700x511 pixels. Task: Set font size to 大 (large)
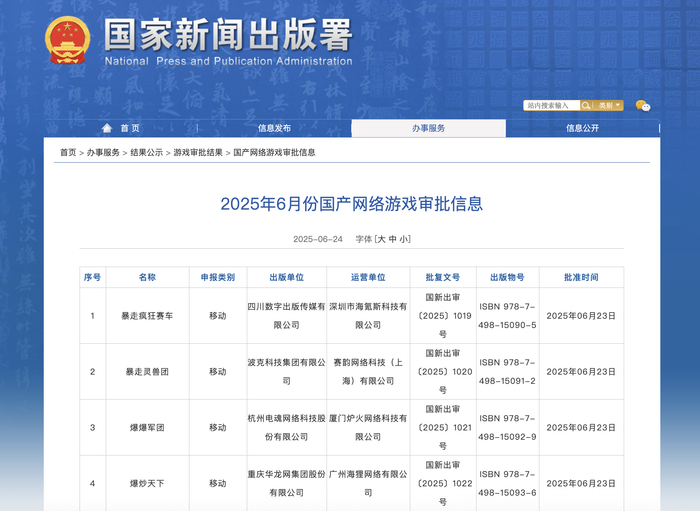(381, 239)
